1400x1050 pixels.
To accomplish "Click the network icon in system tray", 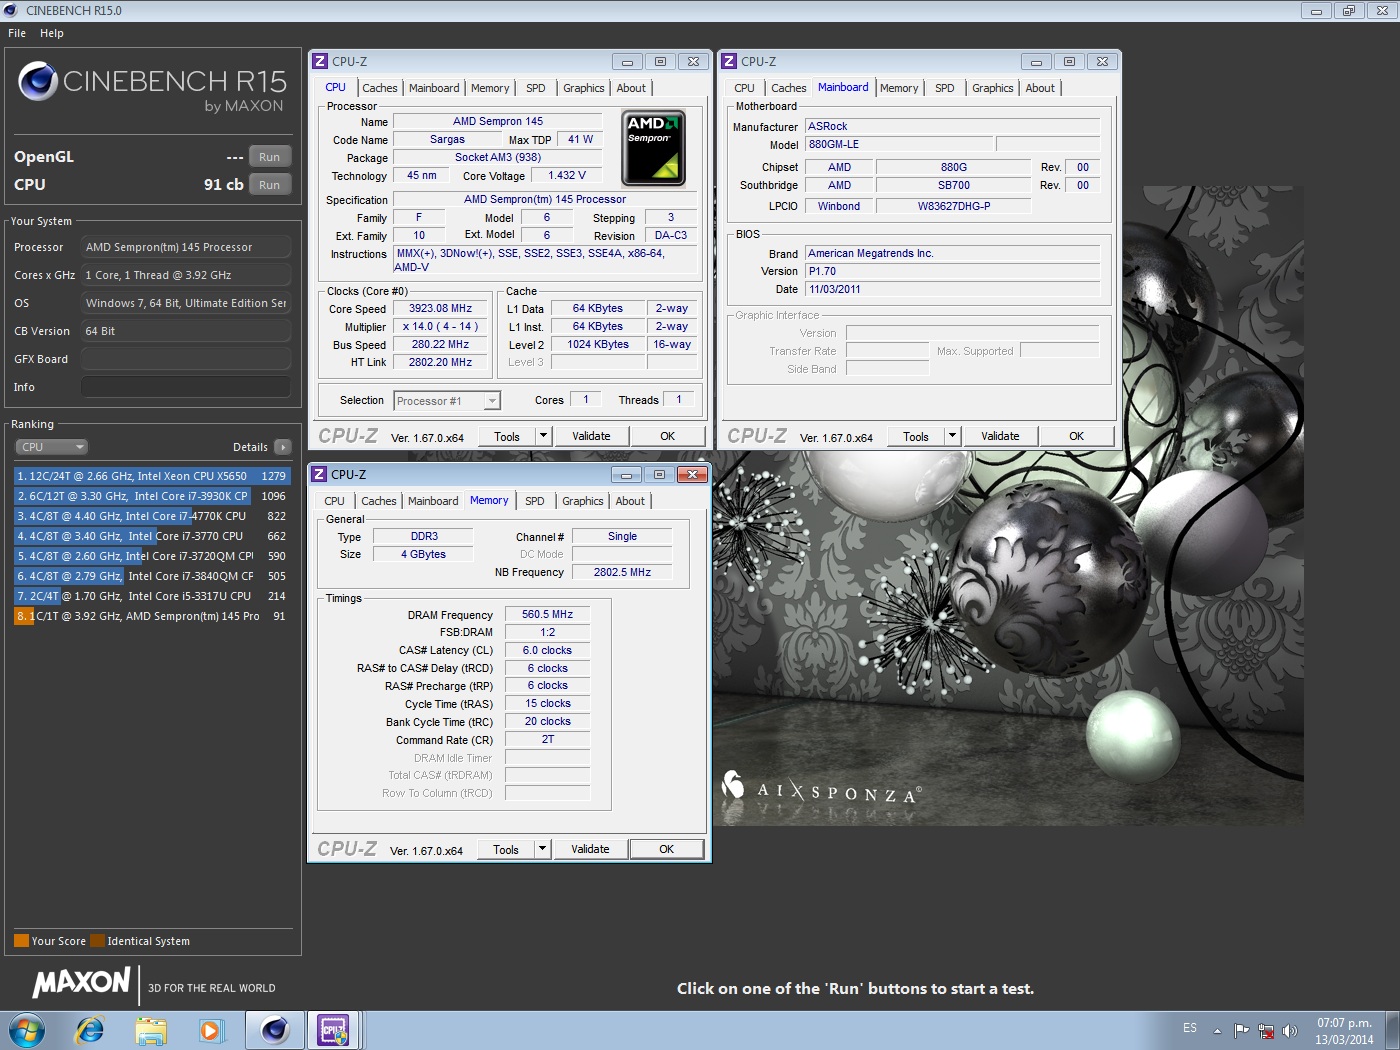I will pyautogui.click(x=1266, y=1031).
